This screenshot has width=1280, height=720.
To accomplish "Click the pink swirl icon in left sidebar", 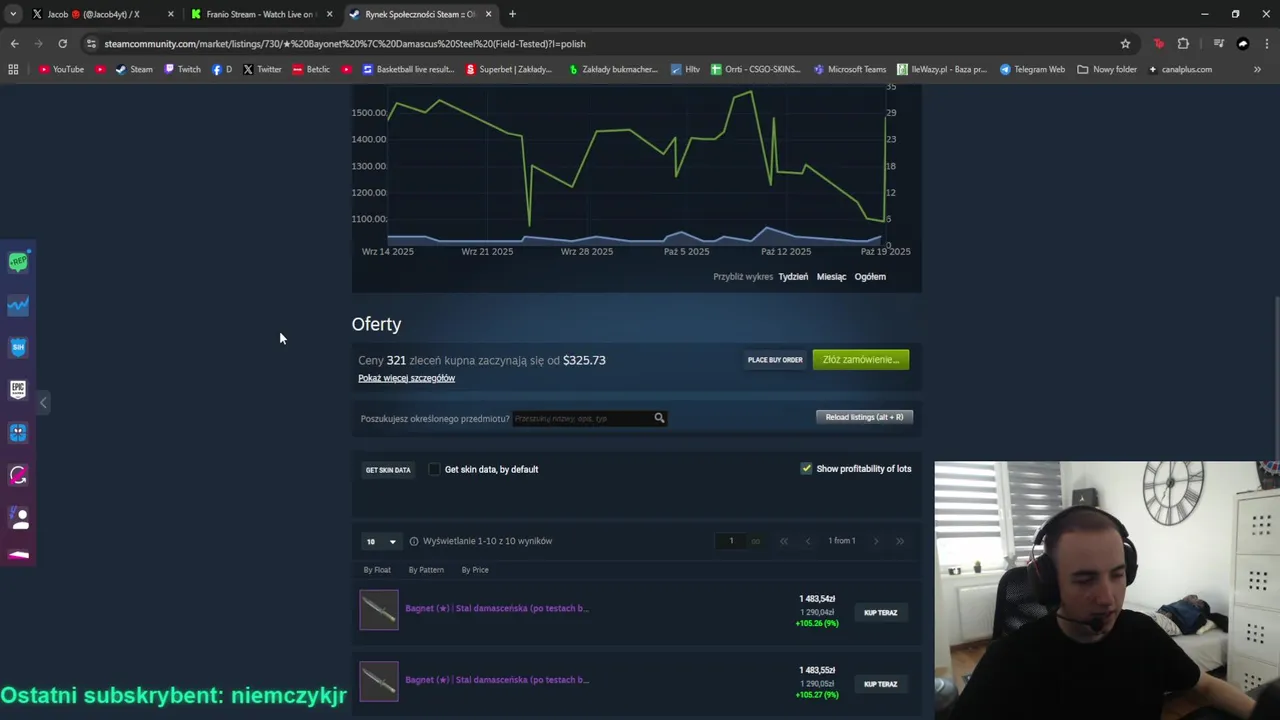I will [18, 475].
